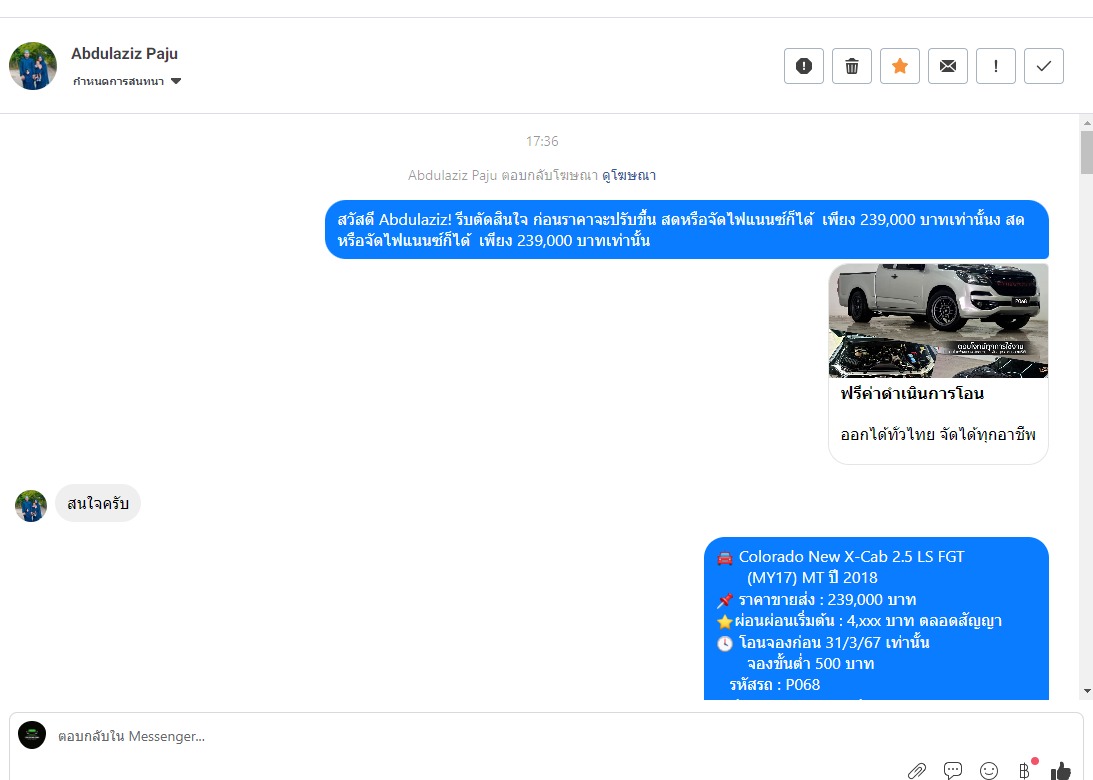
Task: Click the ฟรีค่าดำเนินการโอน ad card title
Action: 912,394
